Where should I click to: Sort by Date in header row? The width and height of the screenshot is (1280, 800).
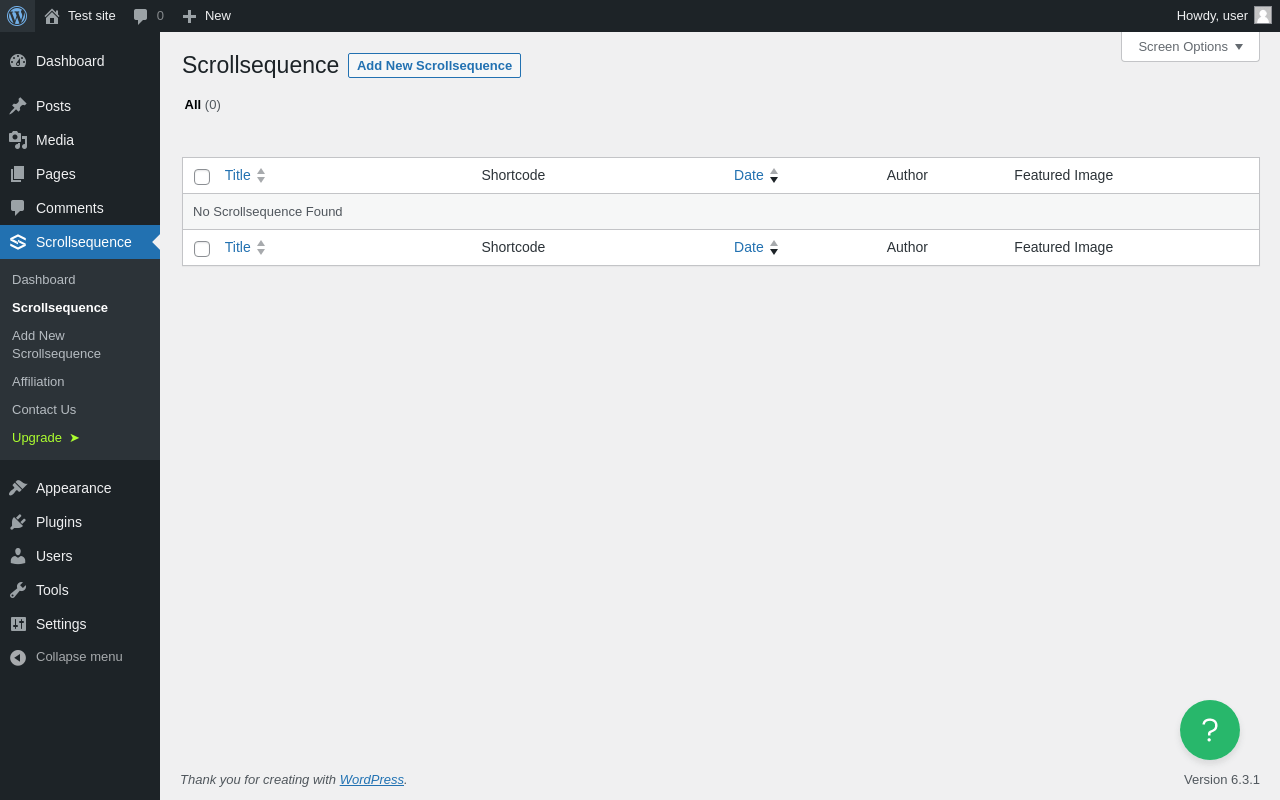[749, 175]
